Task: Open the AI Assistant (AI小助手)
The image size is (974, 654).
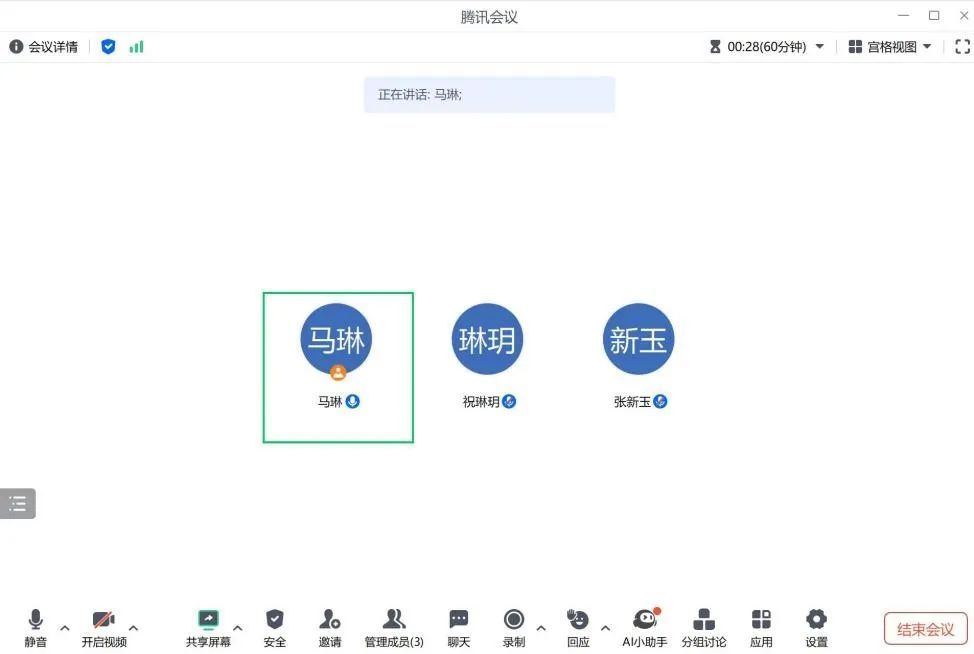Action: (x=644, y=627)
